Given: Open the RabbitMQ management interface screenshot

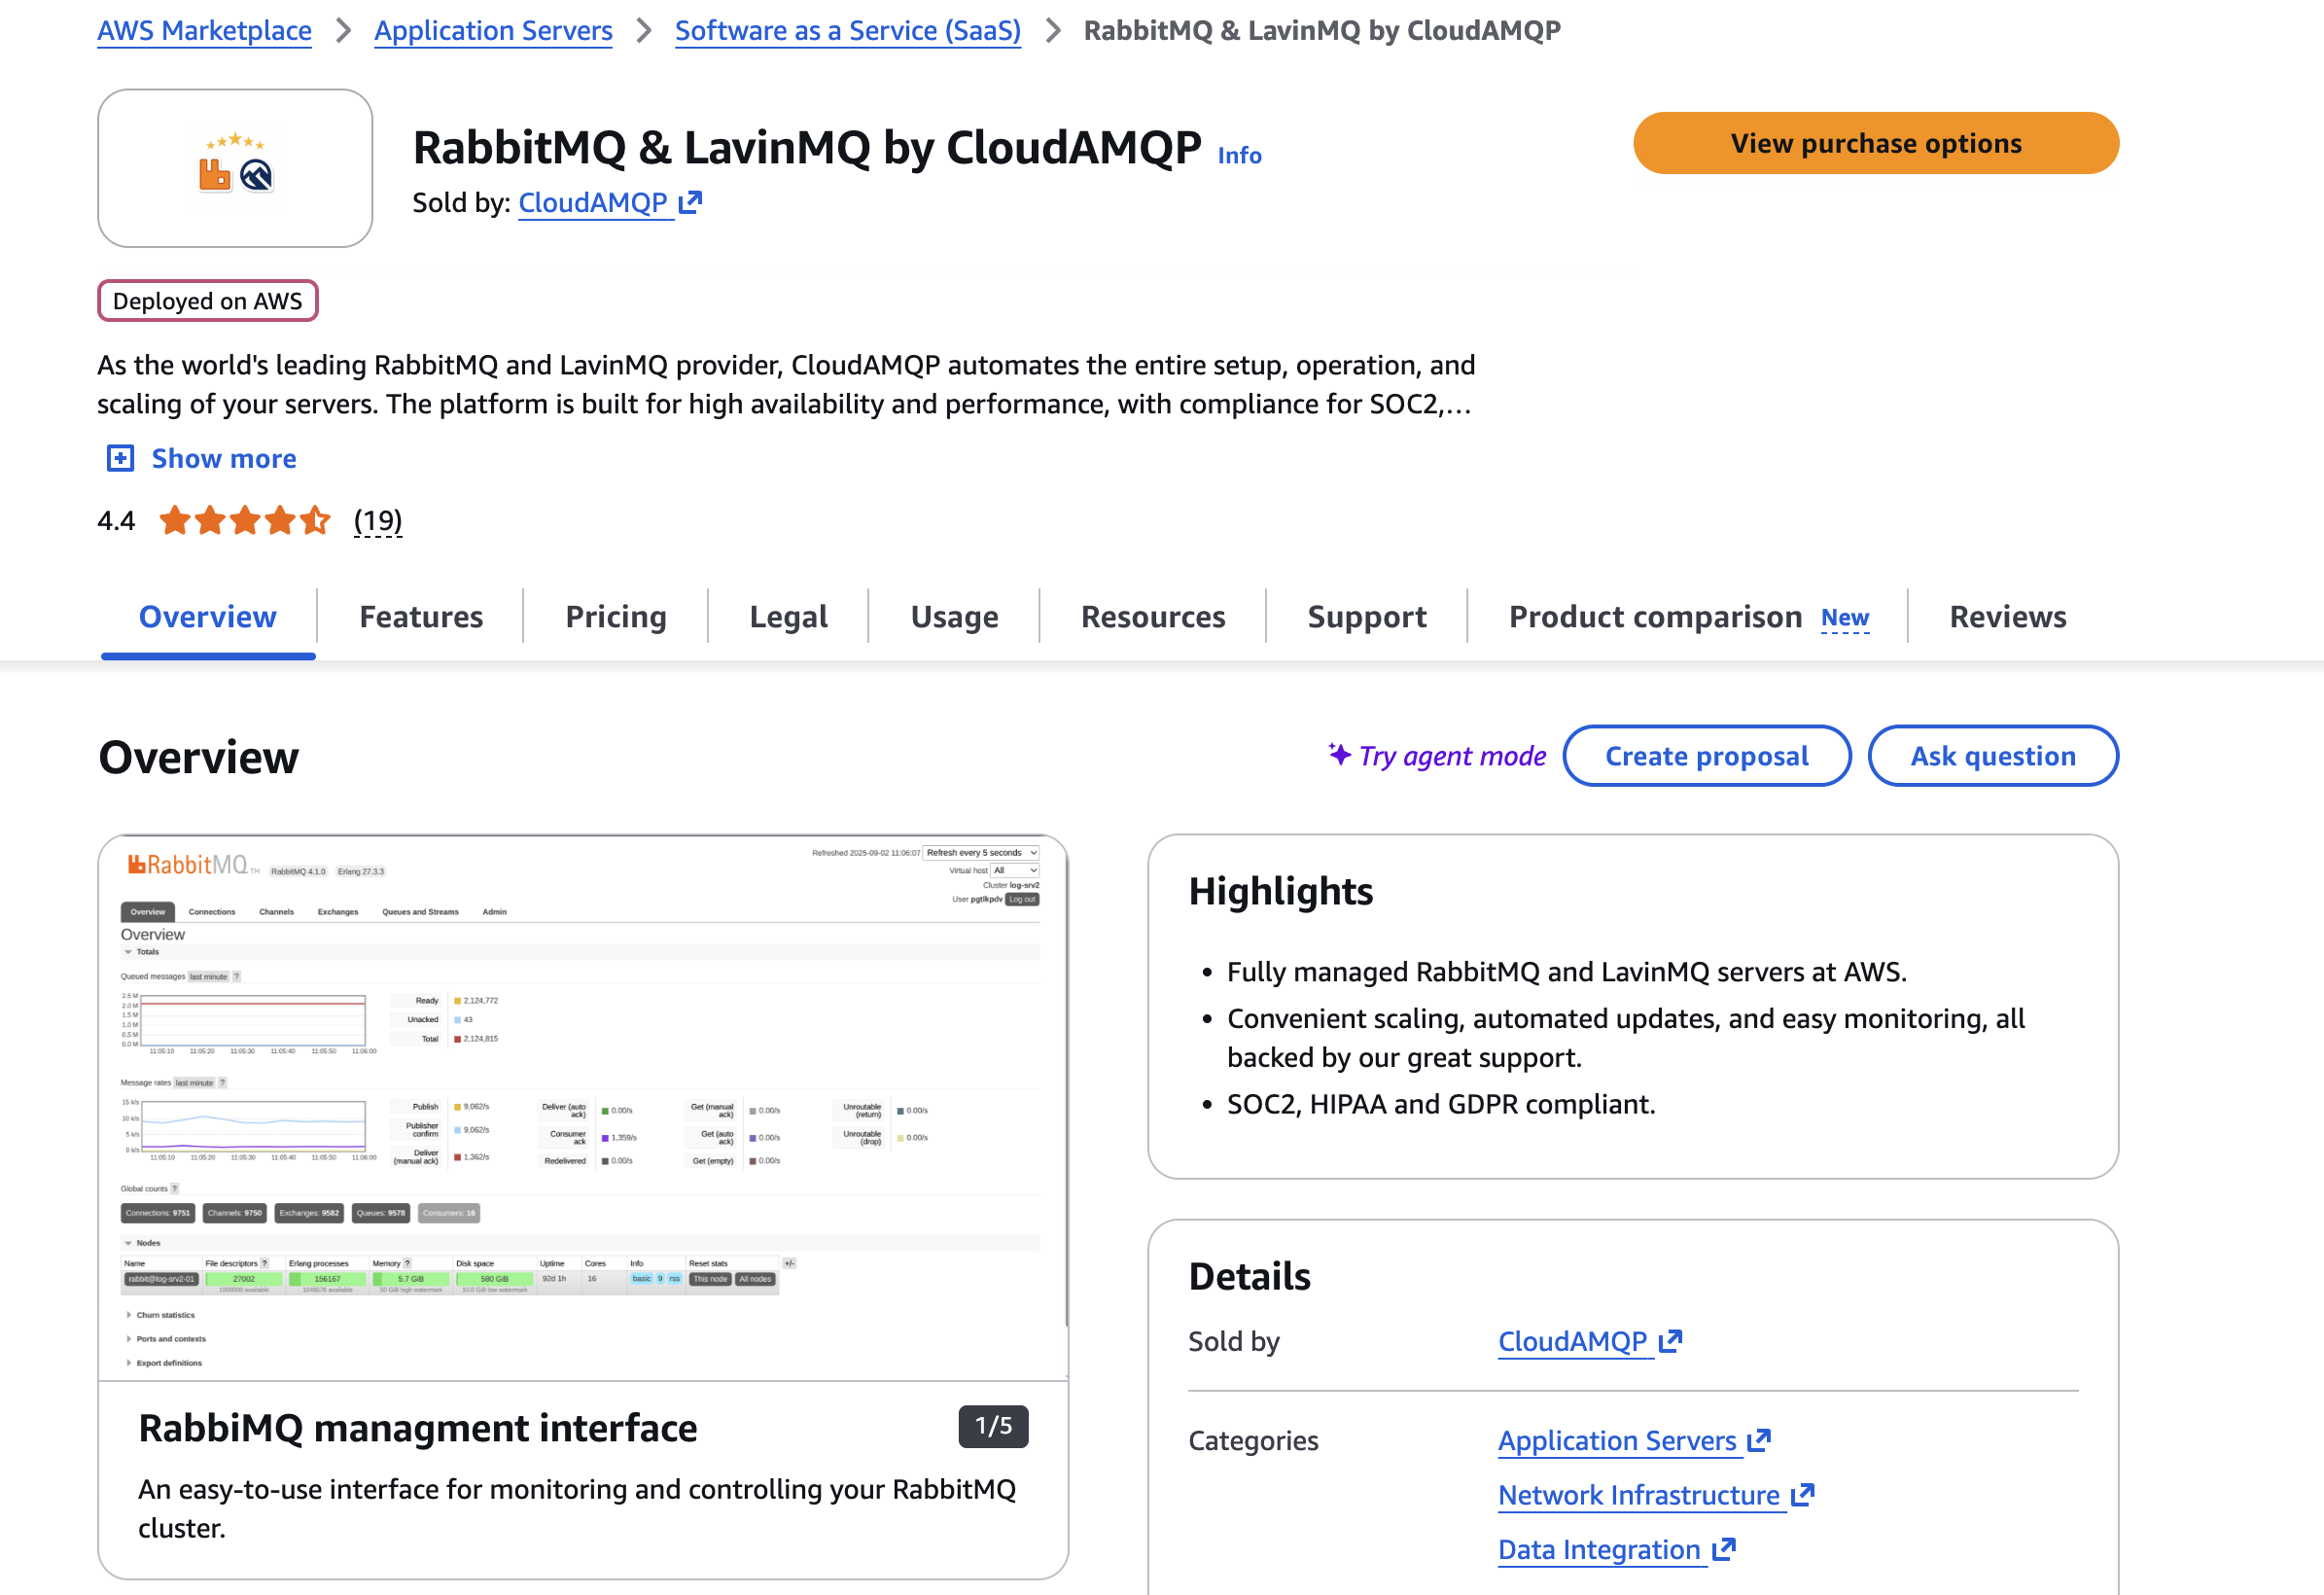Looking at the screenshot, I should [583, 1108].
